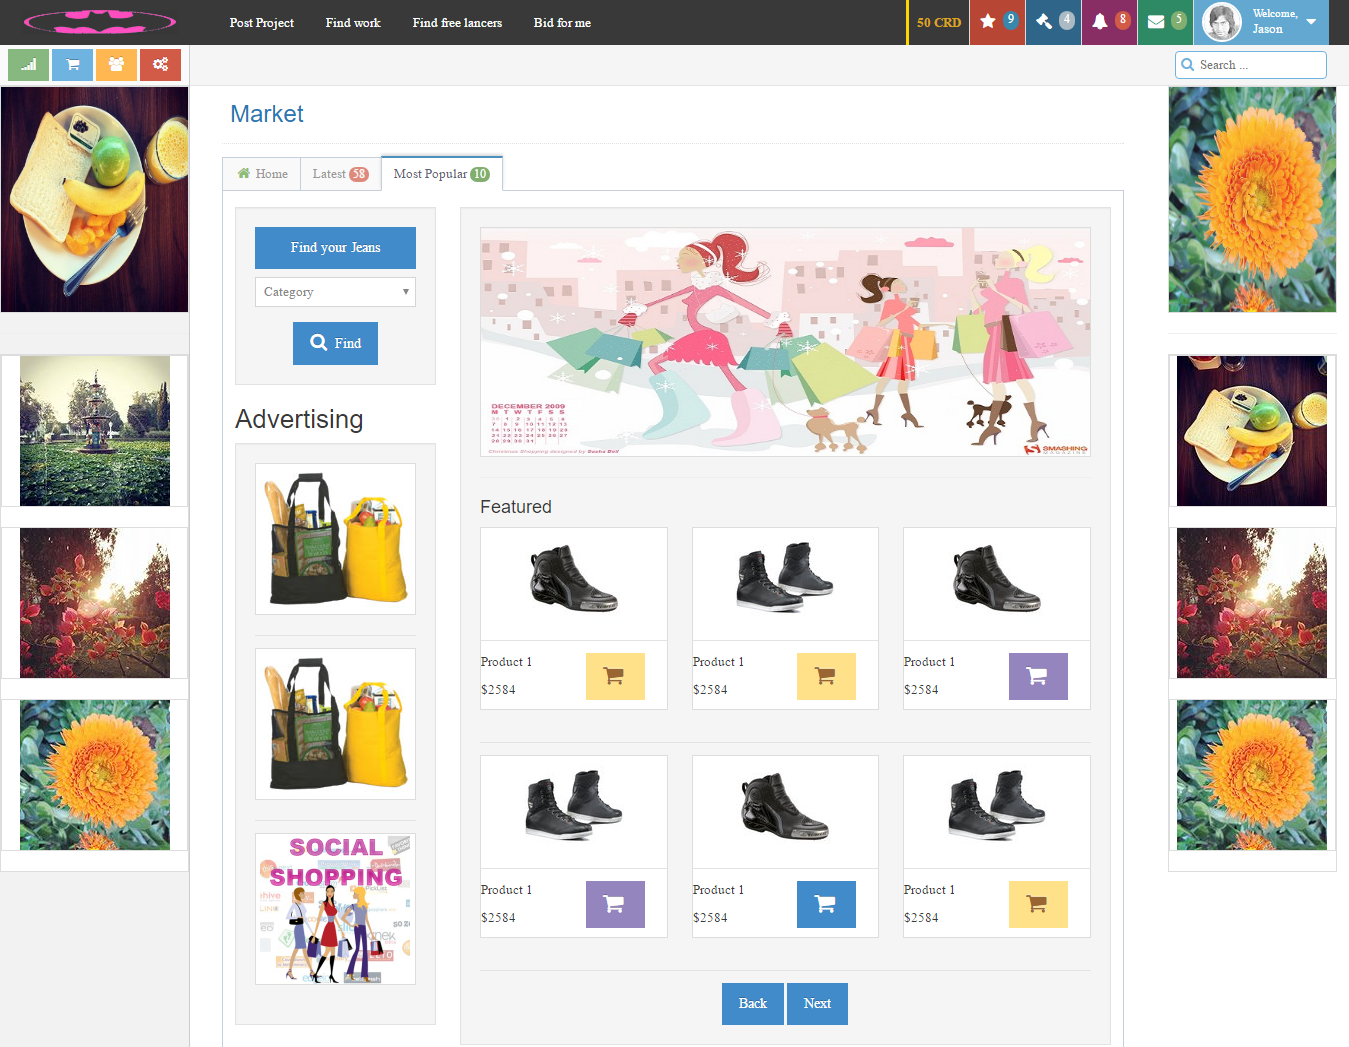Click the purple cart button in bottom row
1349x1047 pixels.
point(615,904)
